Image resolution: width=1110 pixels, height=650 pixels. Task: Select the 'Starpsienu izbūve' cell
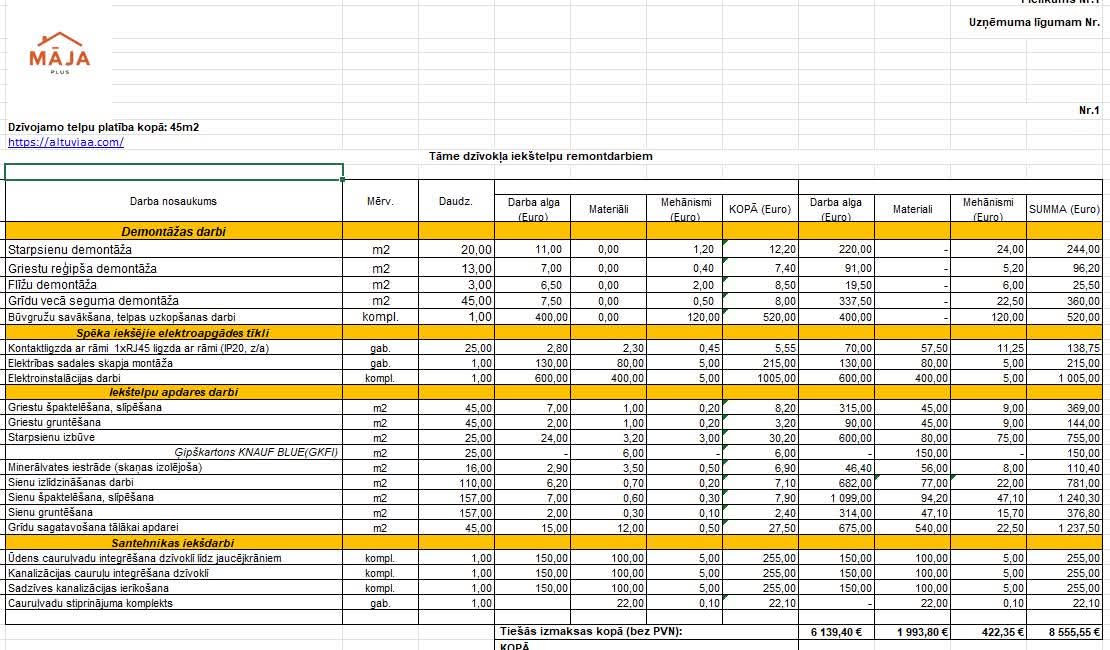point(173,438)
